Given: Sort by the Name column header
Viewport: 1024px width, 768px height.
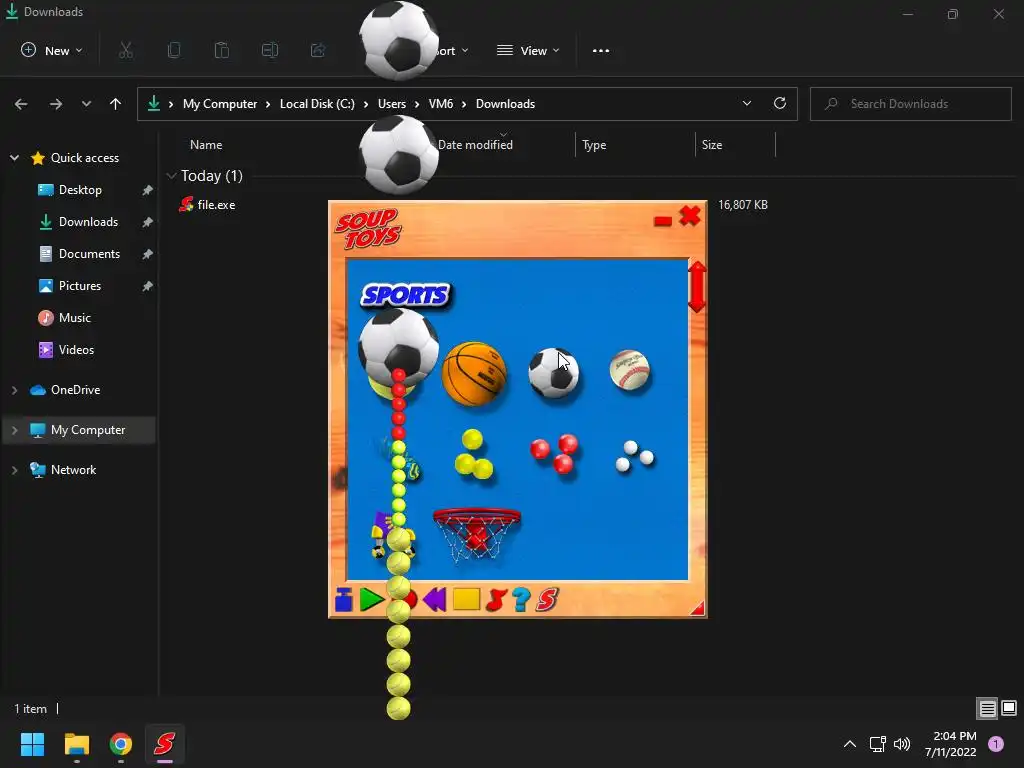Looking at the screenshot, I should coord(206,145).
